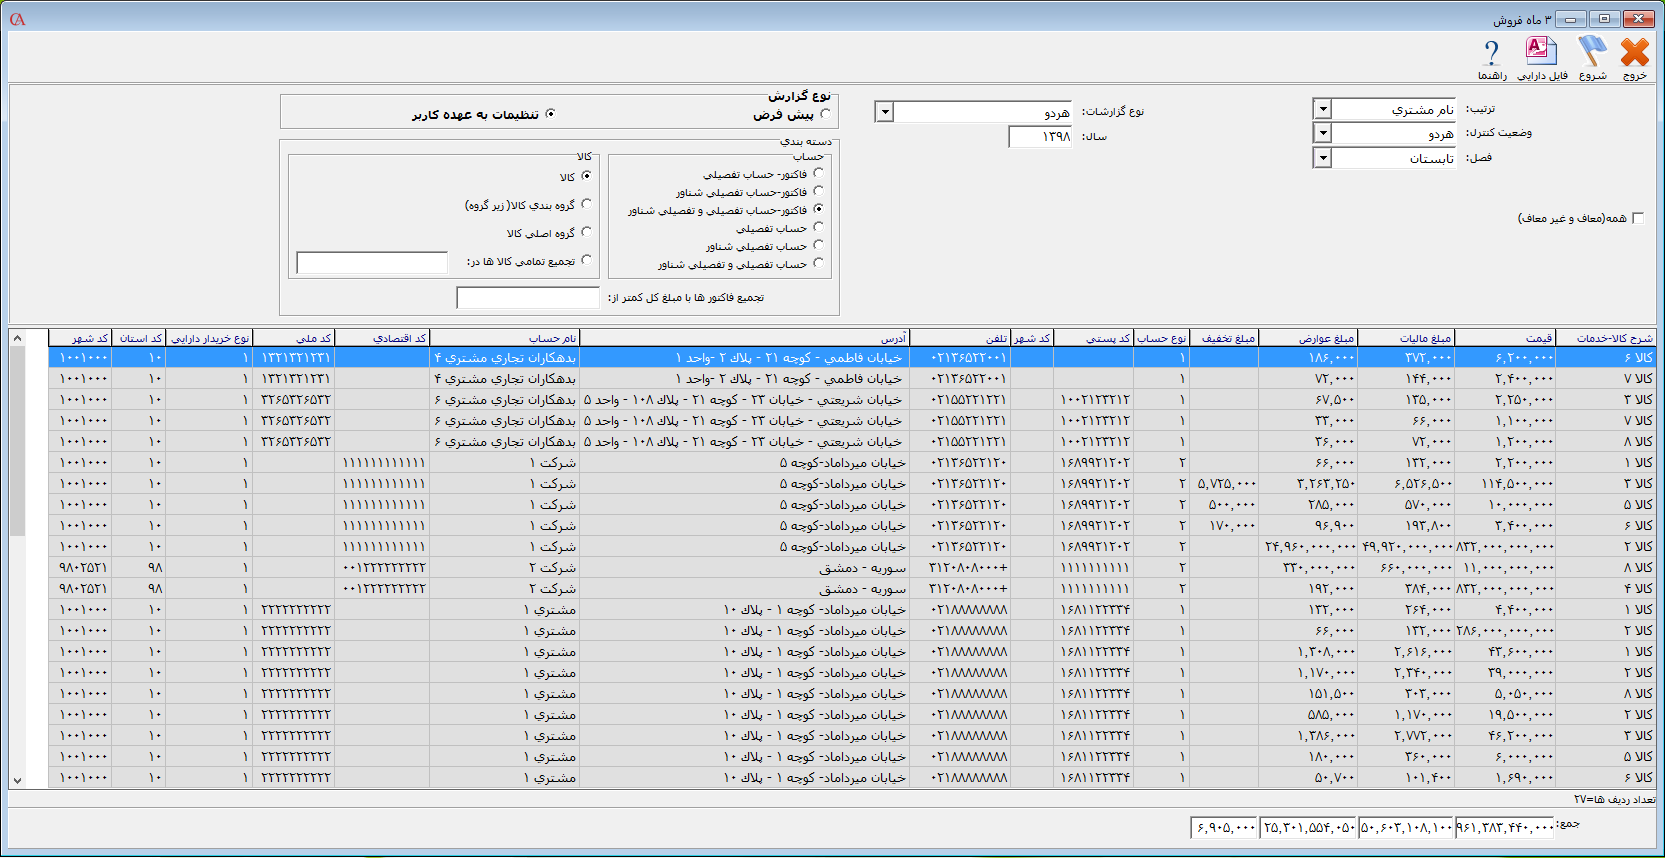Screen dimensions: 1665x858
Task: Click the سال (year) input field
Action: pos(1040,137)
